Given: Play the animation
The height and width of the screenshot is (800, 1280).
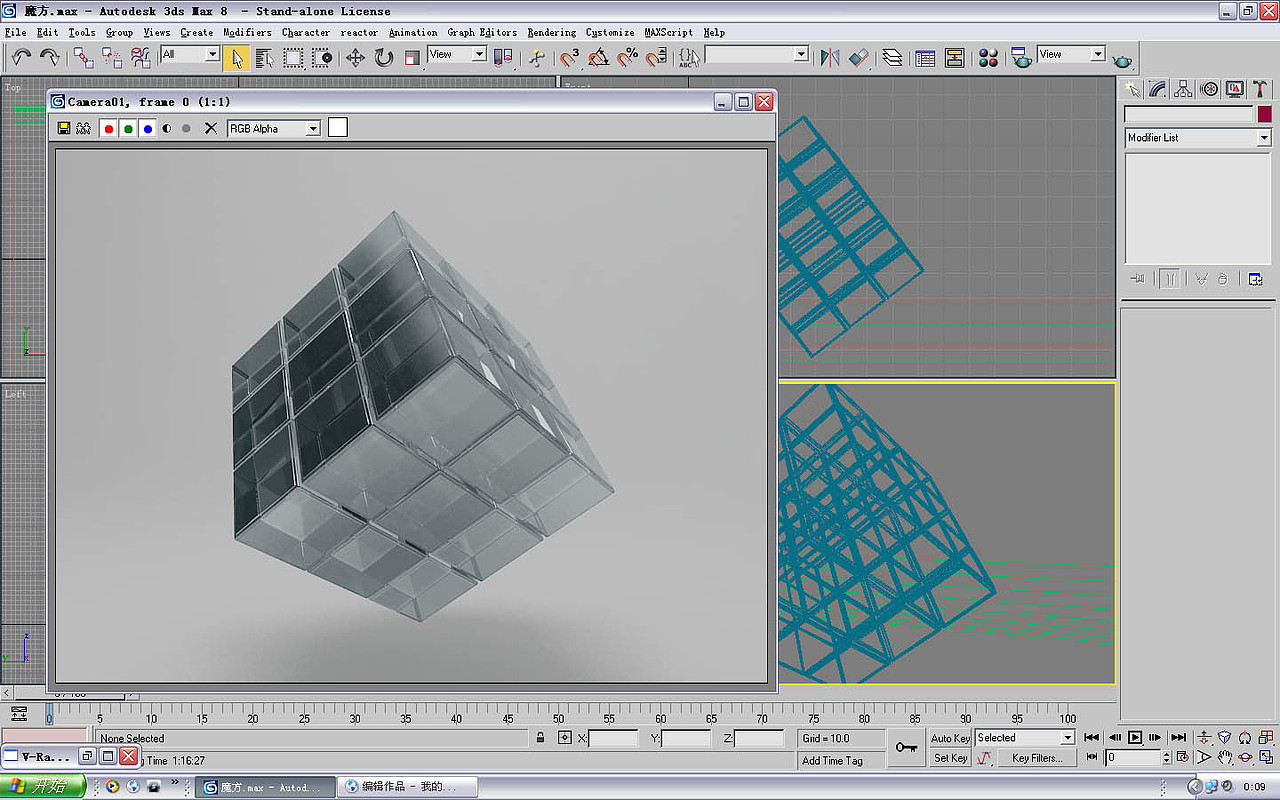Looking at the screenshot, I should (x=1135, y=738).
